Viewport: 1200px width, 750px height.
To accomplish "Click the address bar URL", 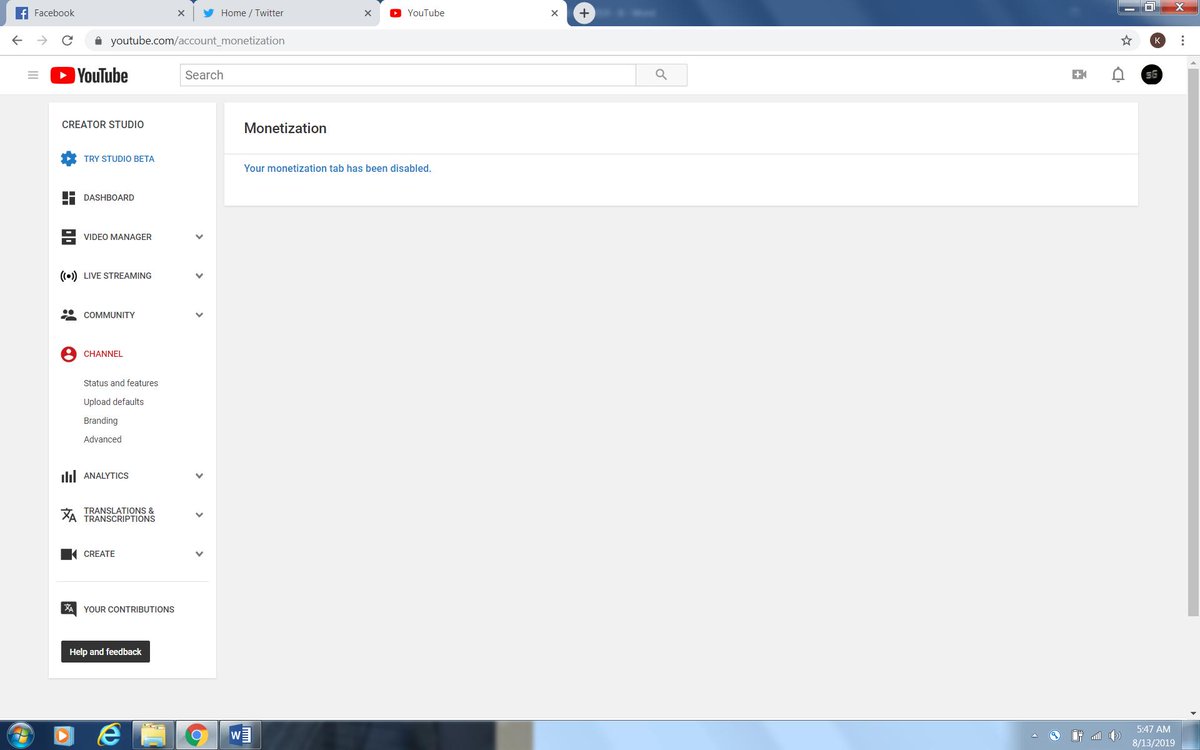I will click(x=197, y=41).
